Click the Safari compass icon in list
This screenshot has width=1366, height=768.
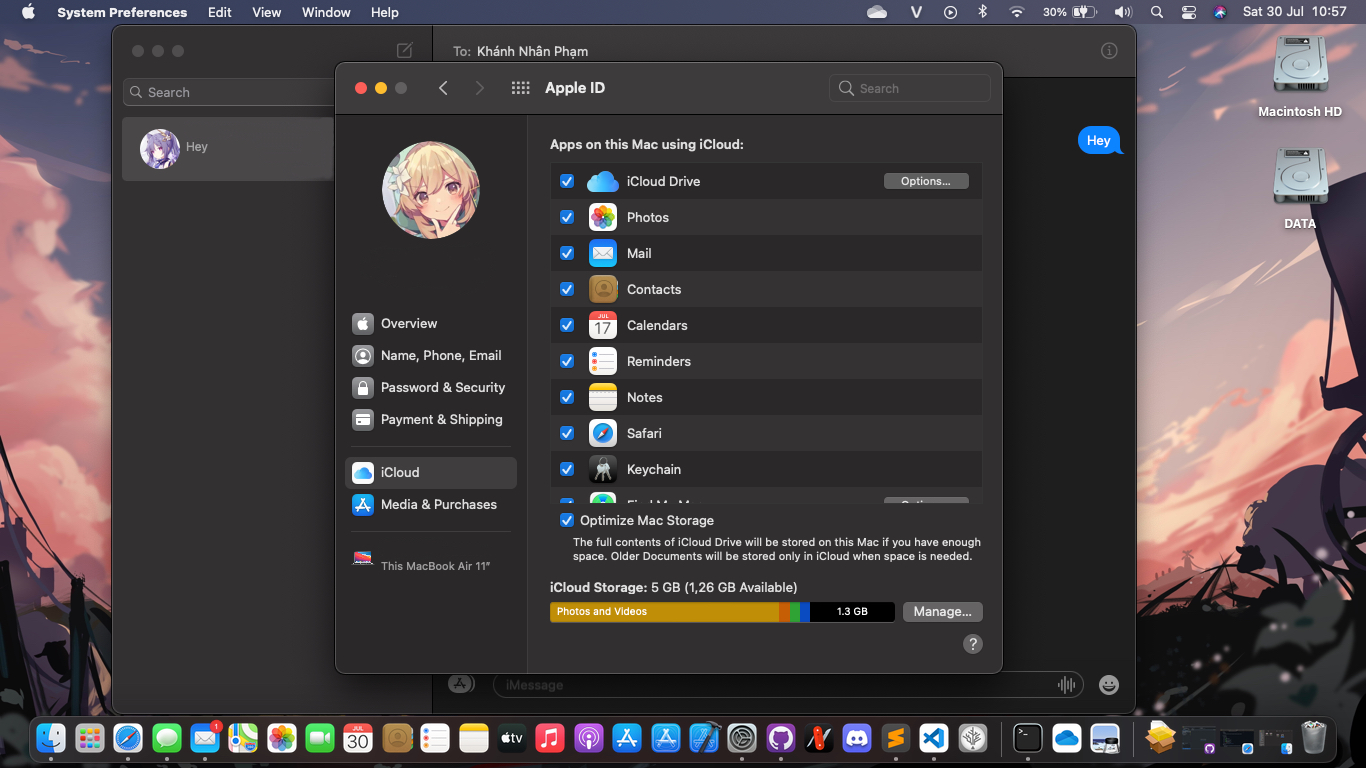pyautogui.click(x=603, y=433)
